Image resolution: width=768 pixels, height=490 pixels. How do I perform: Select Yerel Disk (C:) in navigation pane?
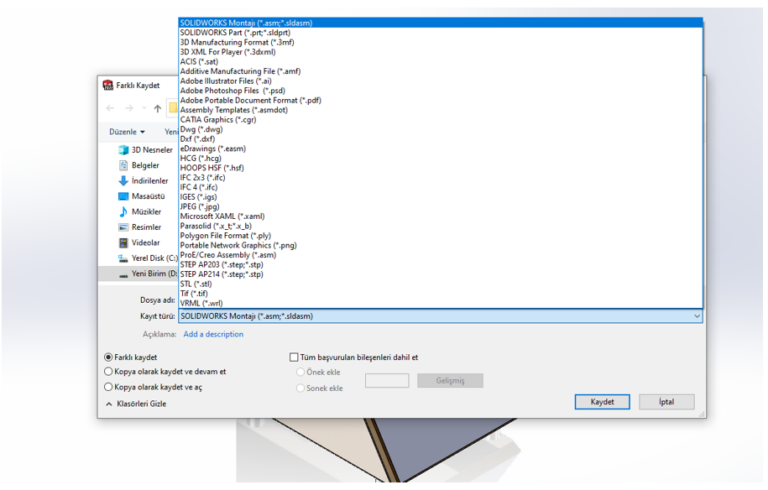click(x=148, y=258)
